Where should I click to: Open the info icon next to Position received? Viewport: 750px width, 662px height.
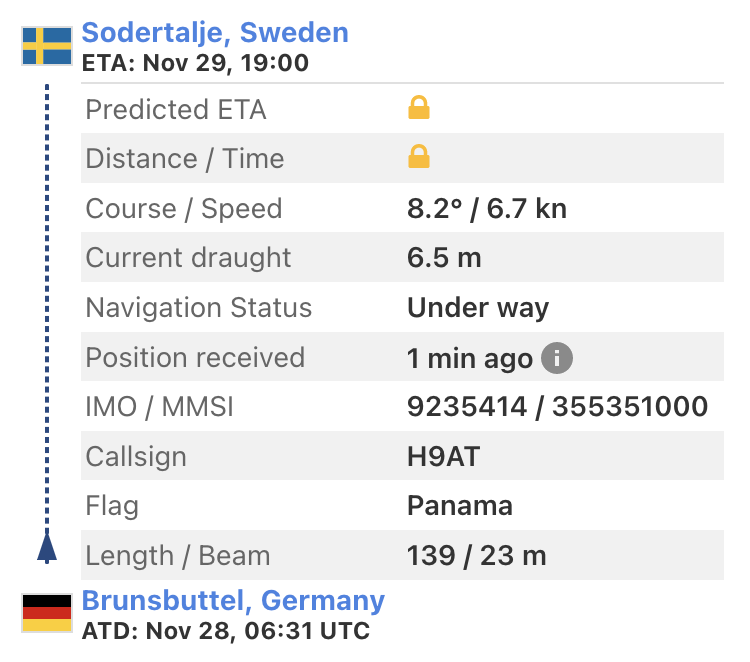coord(557,358)
